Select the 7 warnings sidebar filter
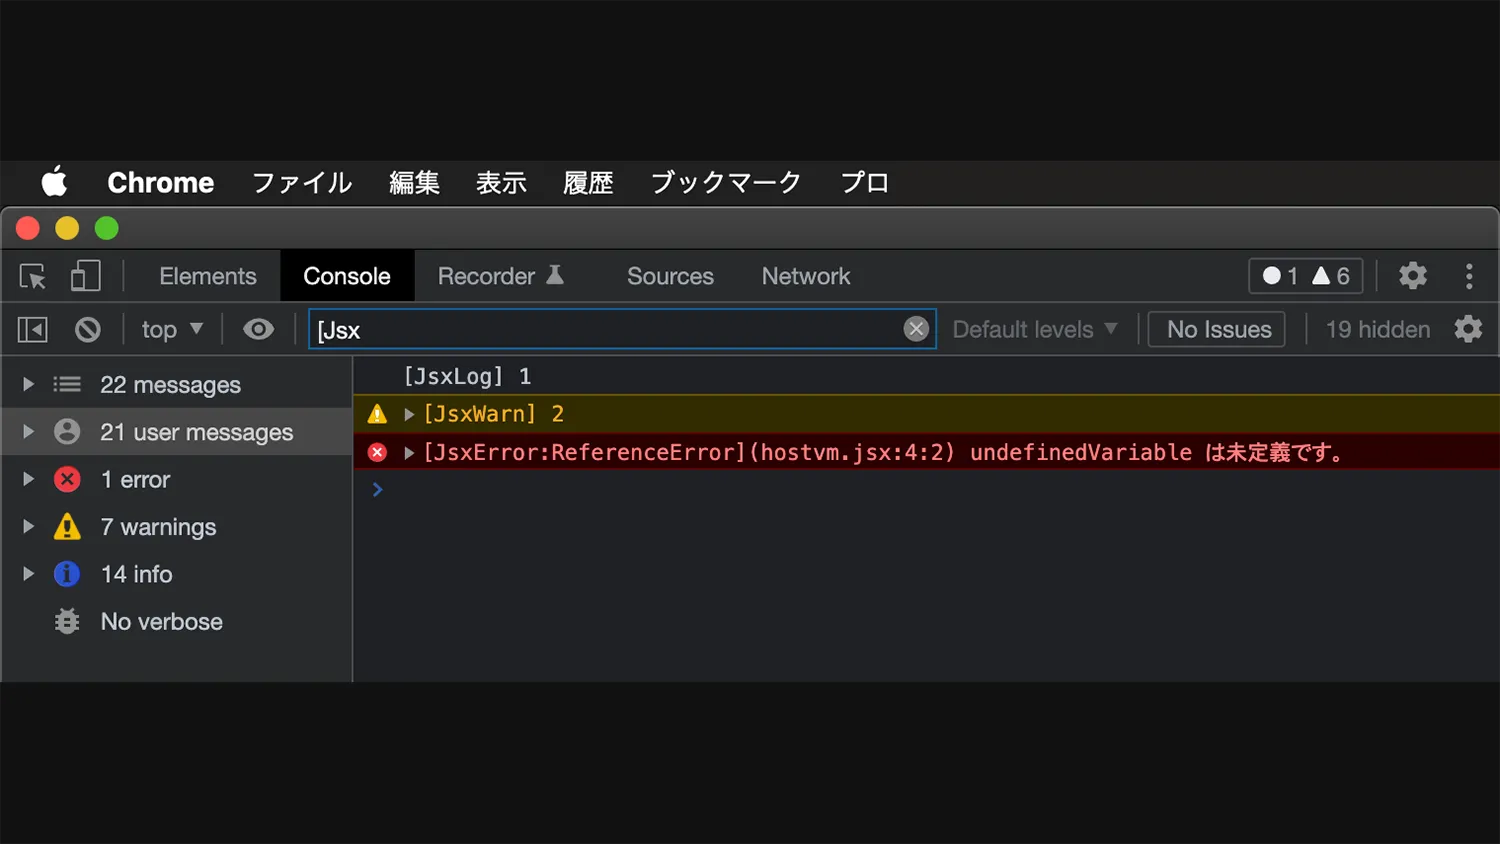 tap(158, 527)
